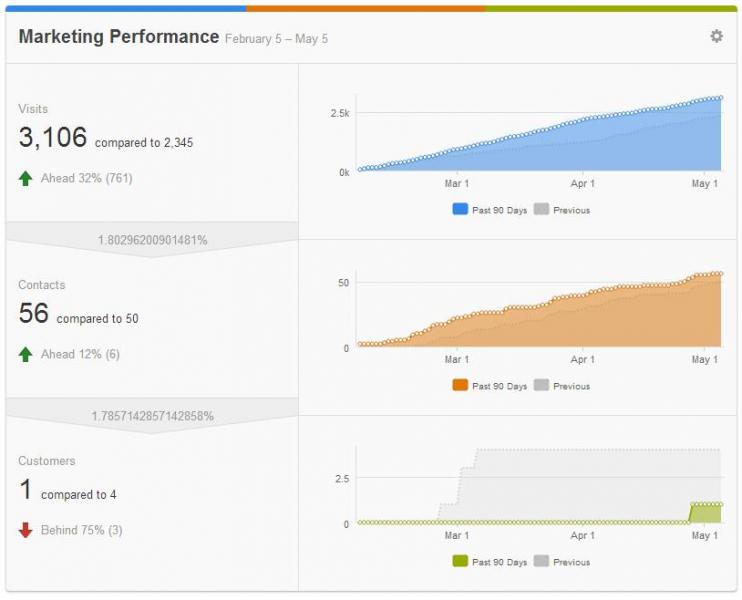Viewport: 742px width, 600px height.
Task: Select the Customers count 1
Action: [x=26, y=489]
